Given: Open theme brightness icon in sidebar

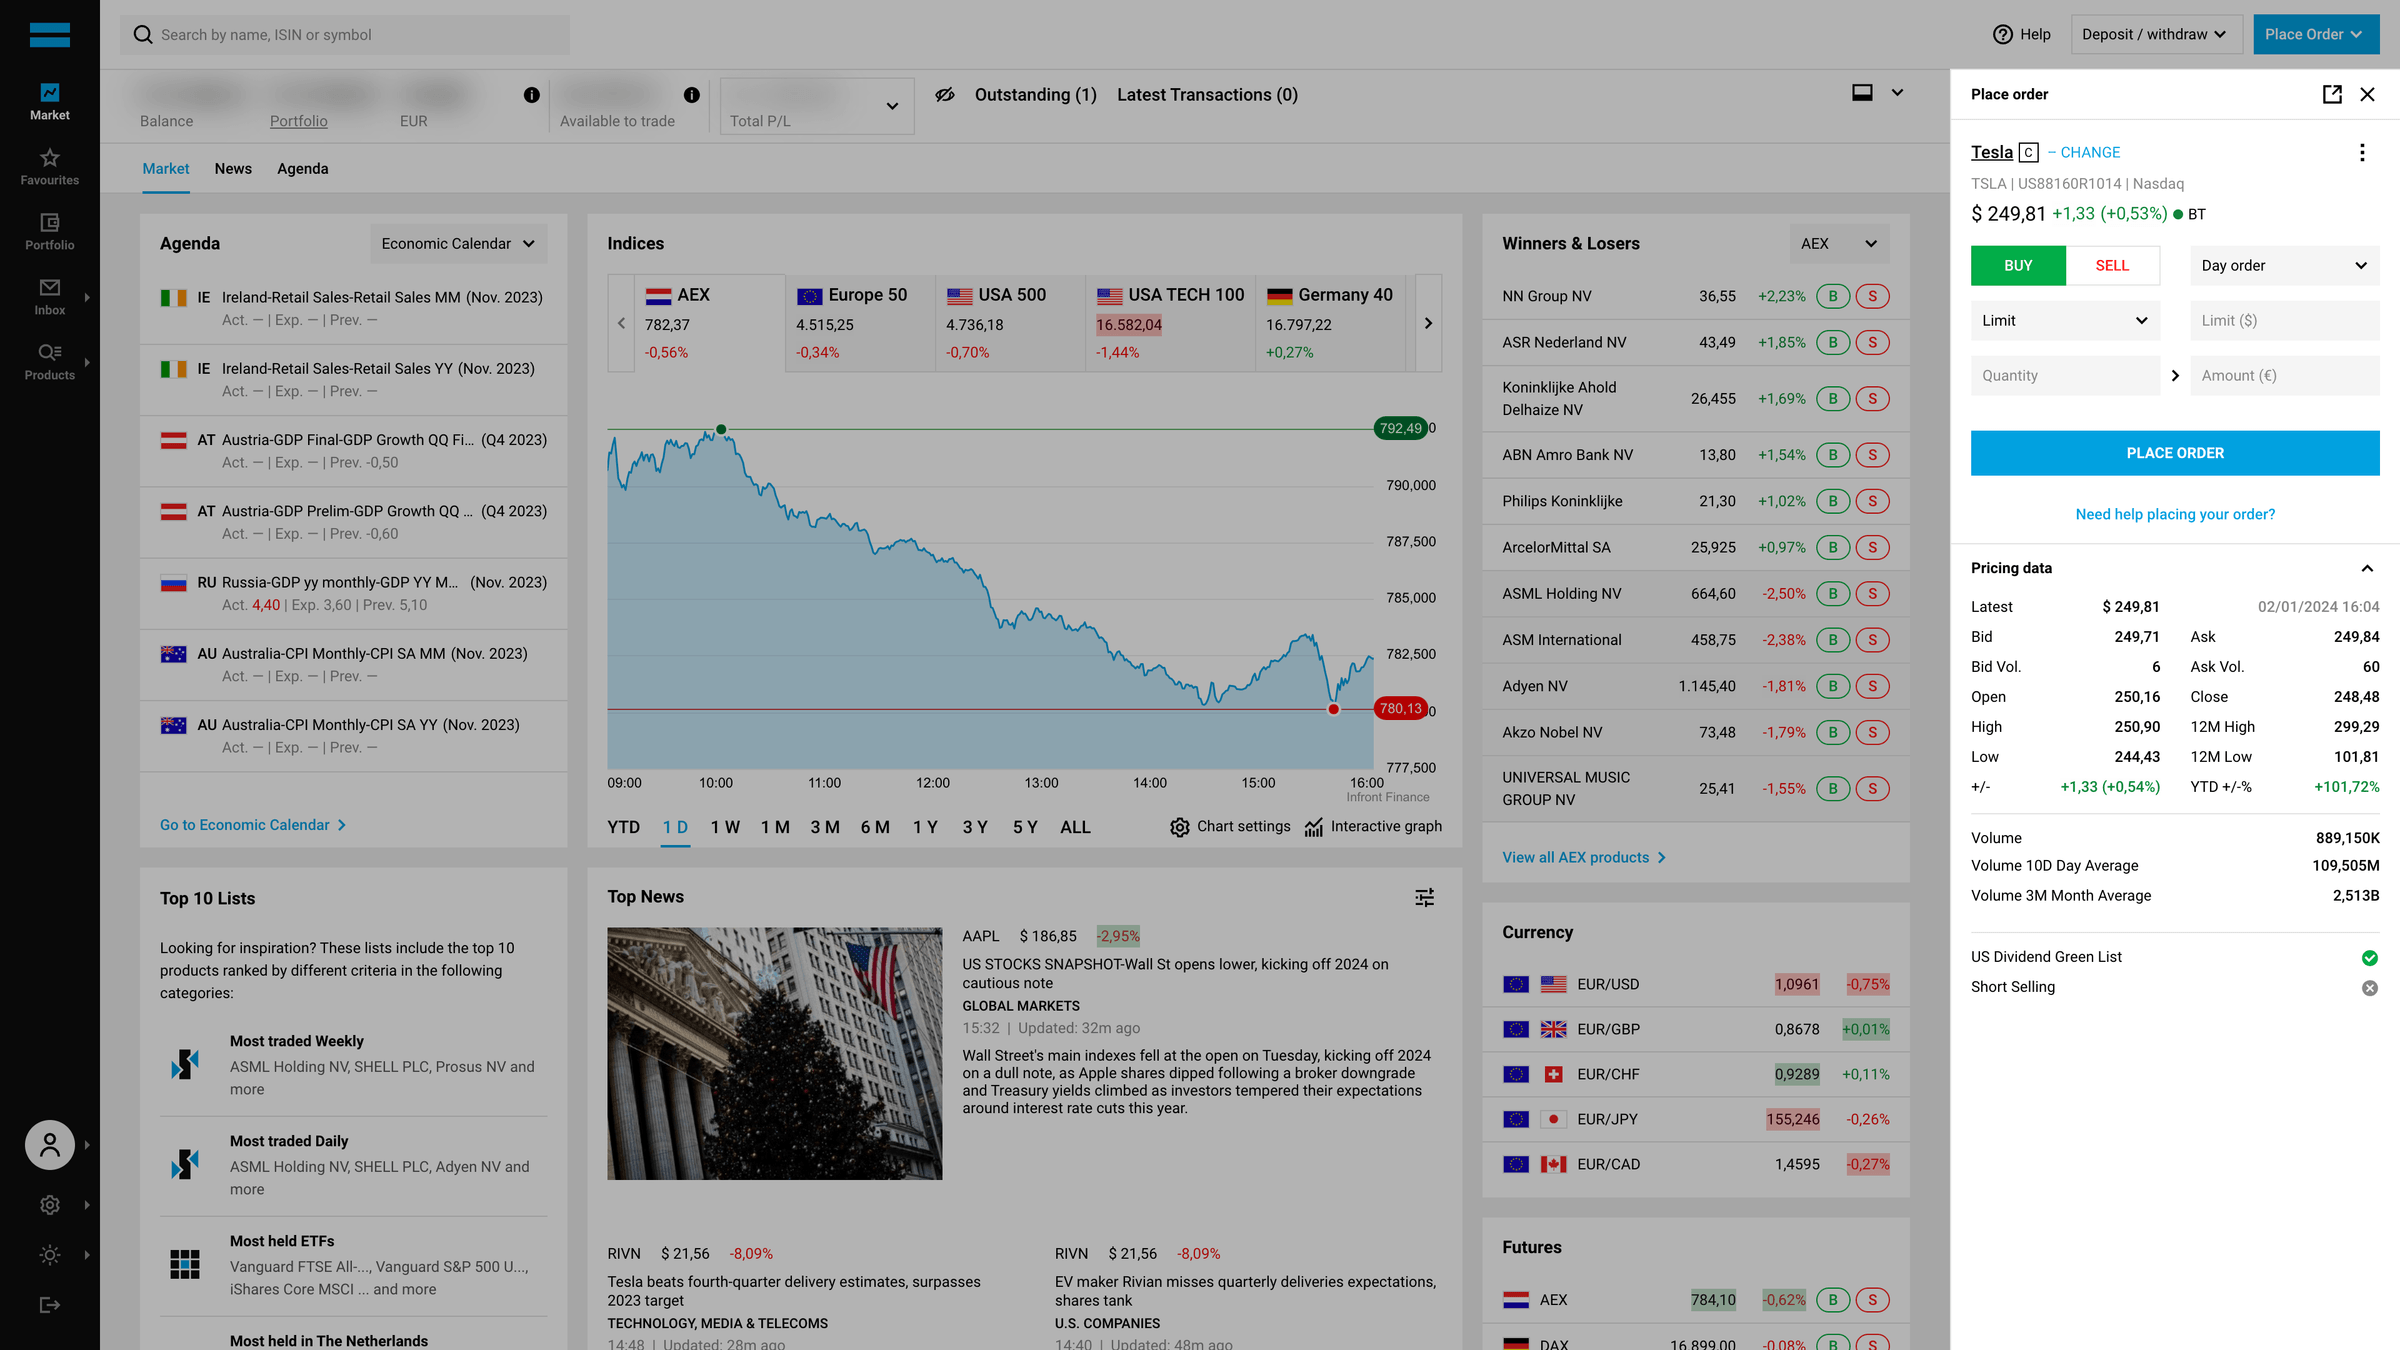Looking at the screenshot, I should pos(50,1255).
